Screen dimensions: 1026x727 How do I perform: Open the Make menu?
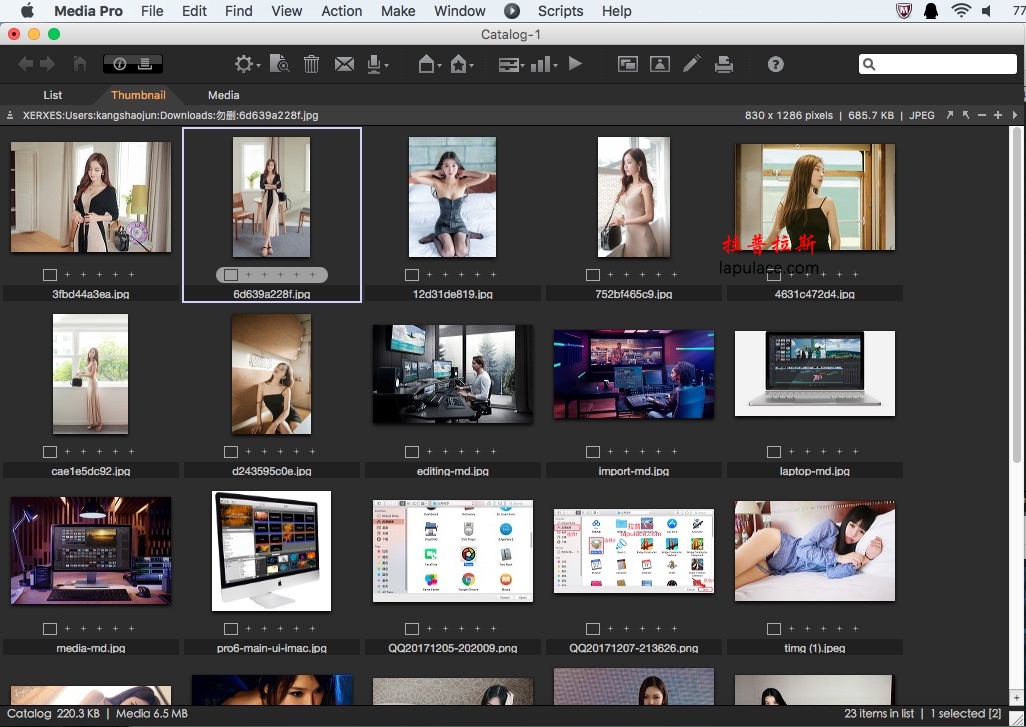(x=398, y=11)
